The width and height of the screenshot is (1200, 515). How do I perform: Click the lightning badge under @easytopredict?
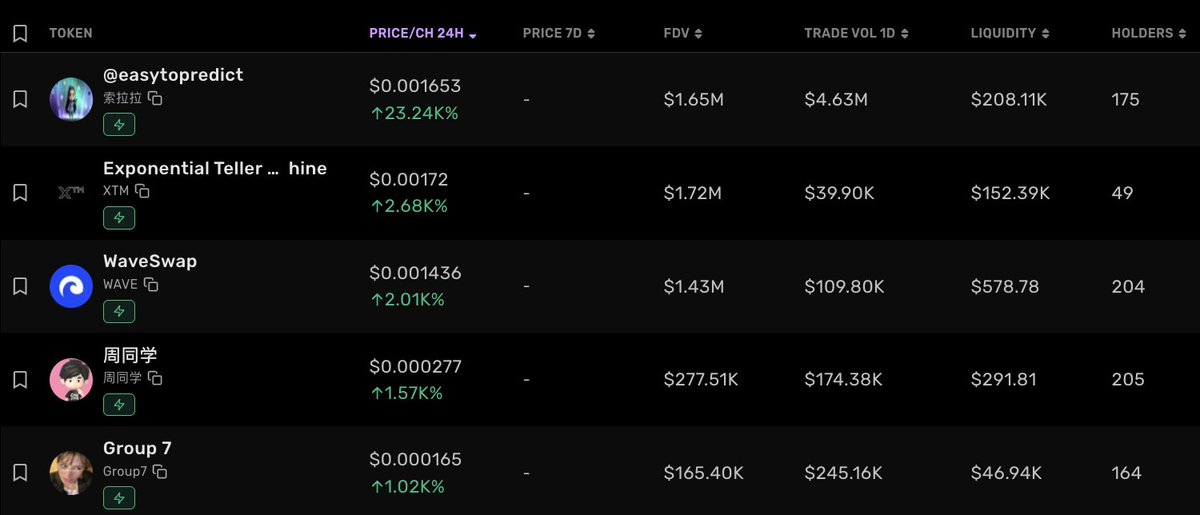click(119, 125)
